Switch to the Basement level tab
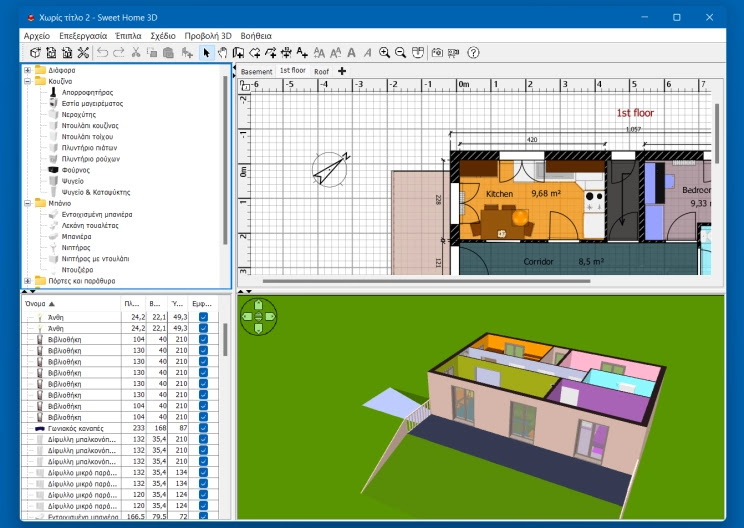The image size is (744, 528). coord(256,71)
